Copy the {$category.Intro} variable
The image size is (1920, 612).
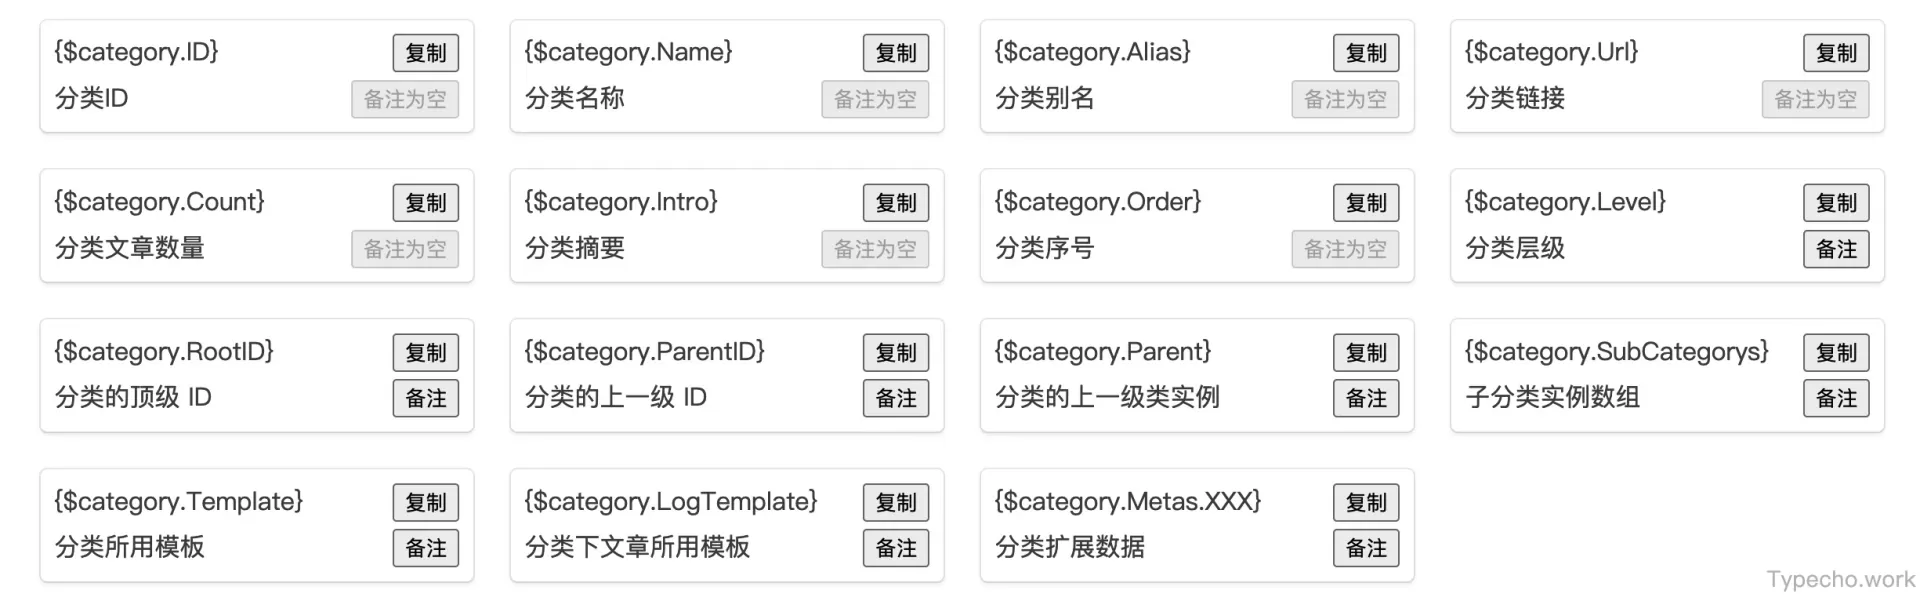(x=895, y=202)
